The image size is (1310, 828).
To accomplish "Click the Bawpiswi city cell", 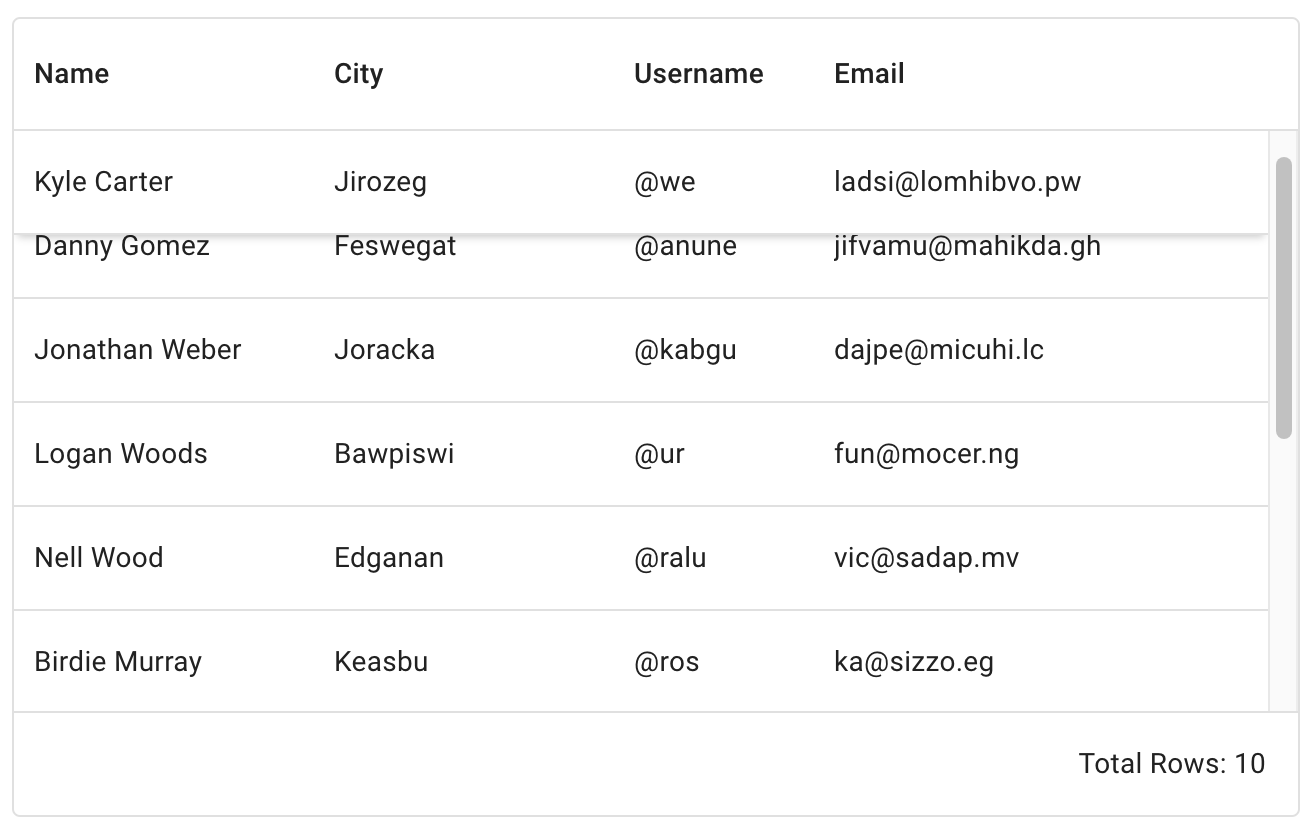I will (394, 454).
